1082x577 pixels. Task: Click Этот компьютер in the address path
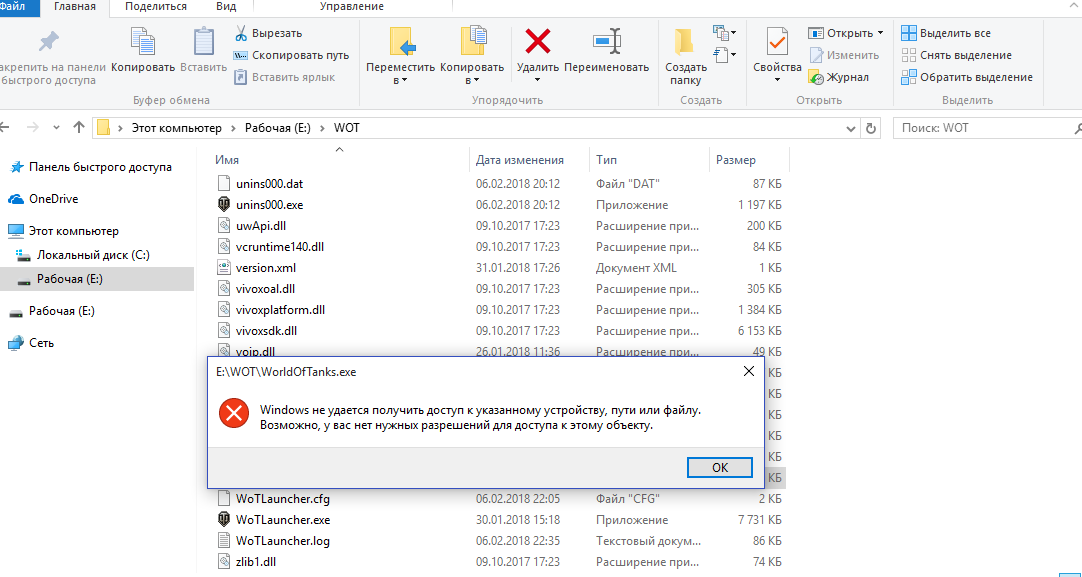(177, 128)
